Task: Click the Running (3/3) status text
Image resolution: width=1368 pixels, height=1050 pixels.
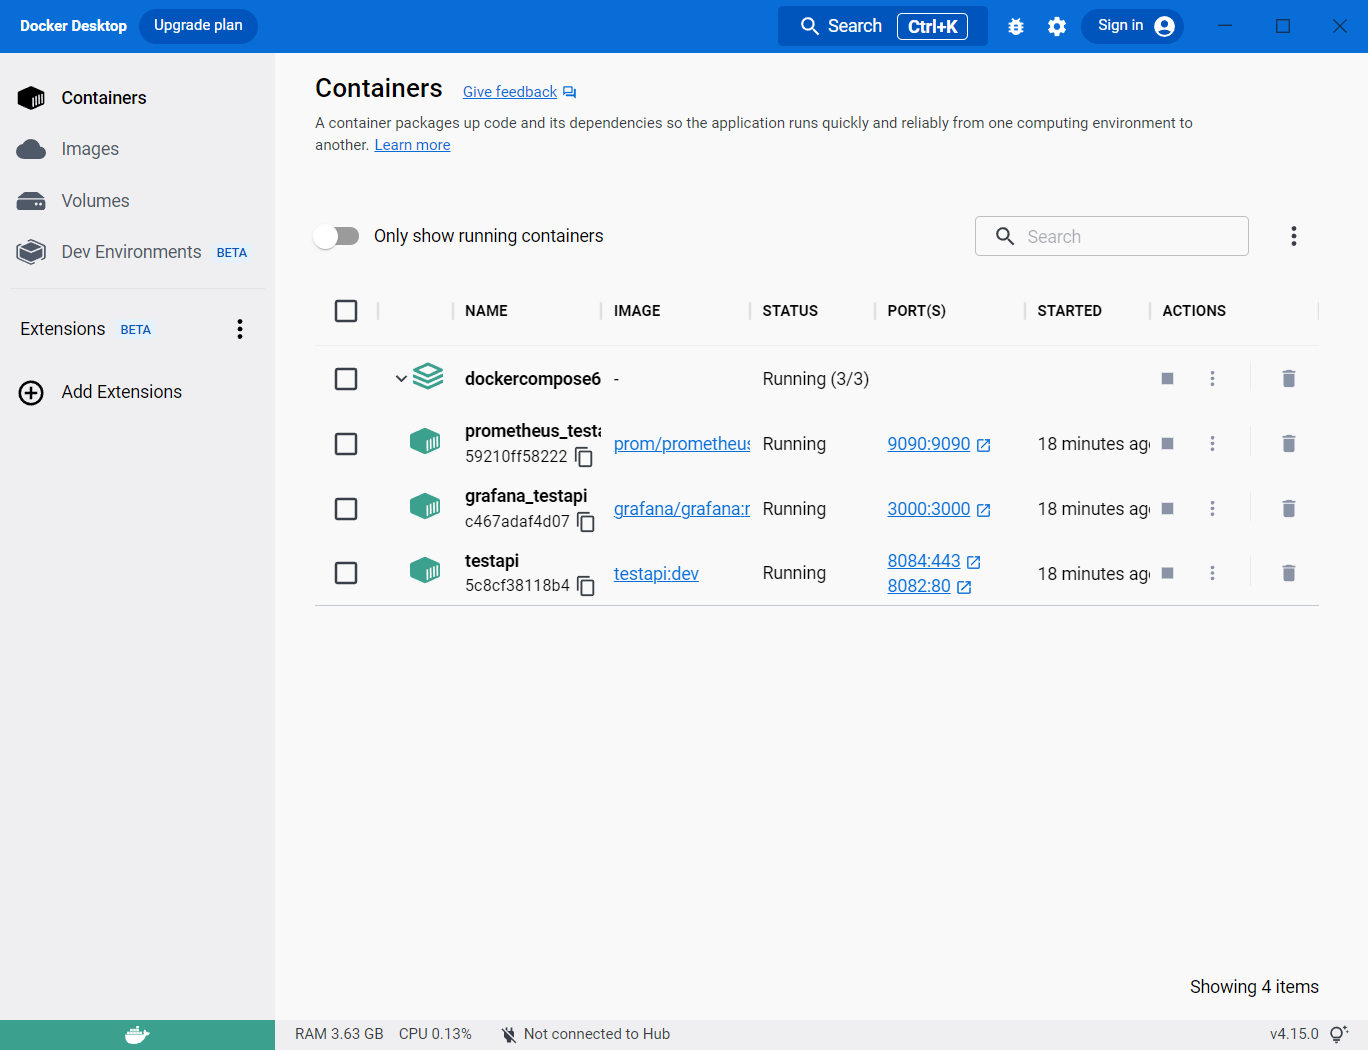Action: point(816,379)
